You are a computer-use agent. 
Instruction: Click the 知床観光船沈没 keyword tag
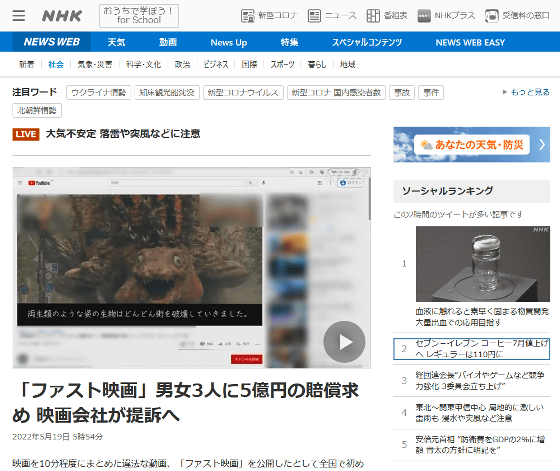pyautogui.click(x=167, y=92)
